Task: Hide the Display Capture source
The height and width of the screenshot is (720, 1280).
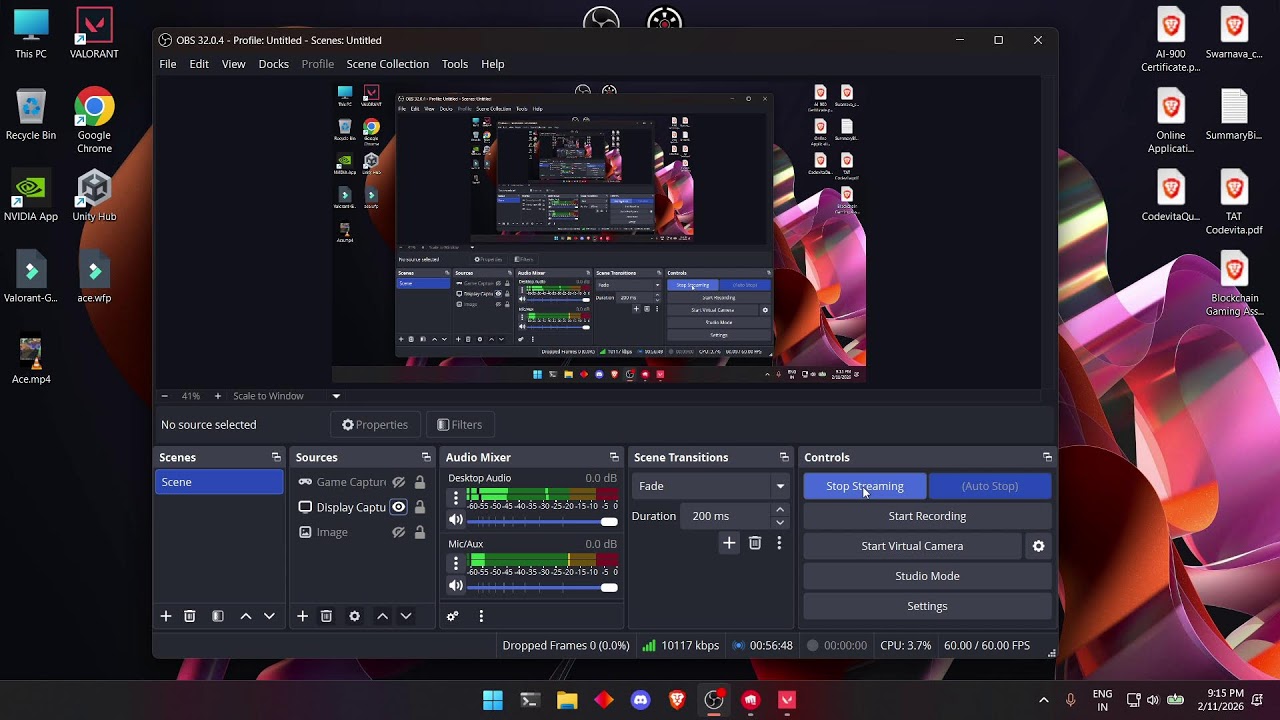Action: click(398, 507)
